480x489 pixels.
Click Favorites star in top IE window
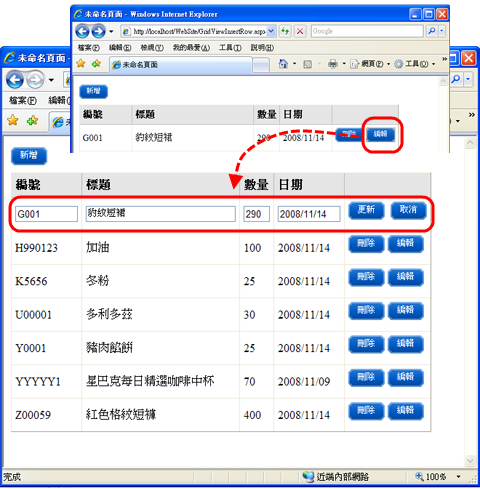(x=81, y=63)
